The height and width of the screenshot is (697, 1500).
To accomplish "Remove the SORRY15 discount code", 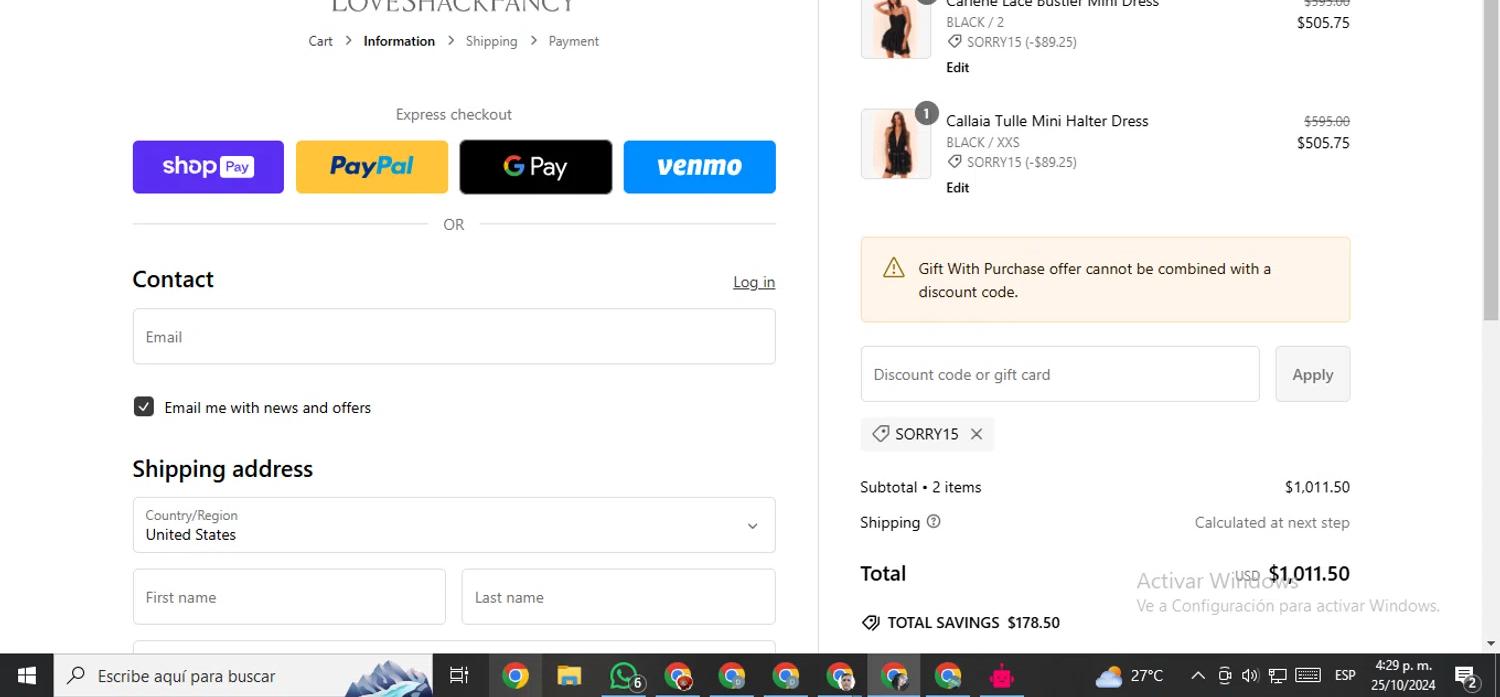I will point(976,434).
